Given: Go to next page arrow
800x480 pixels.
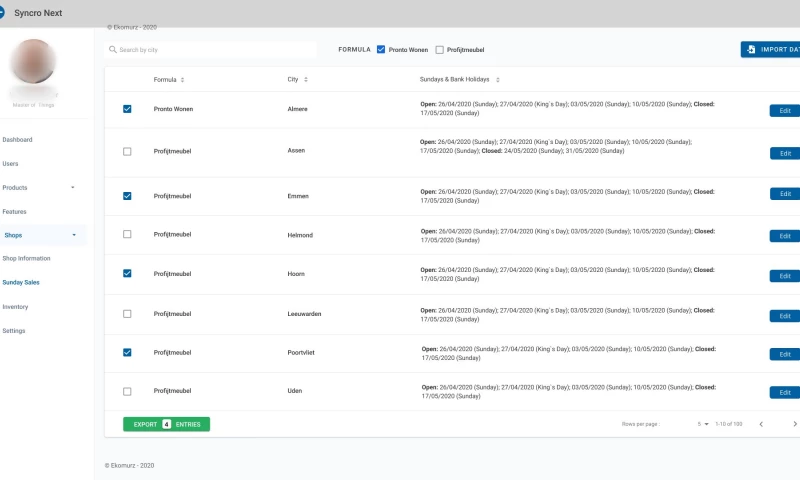Looking at the screenshot, I should 795,424.
